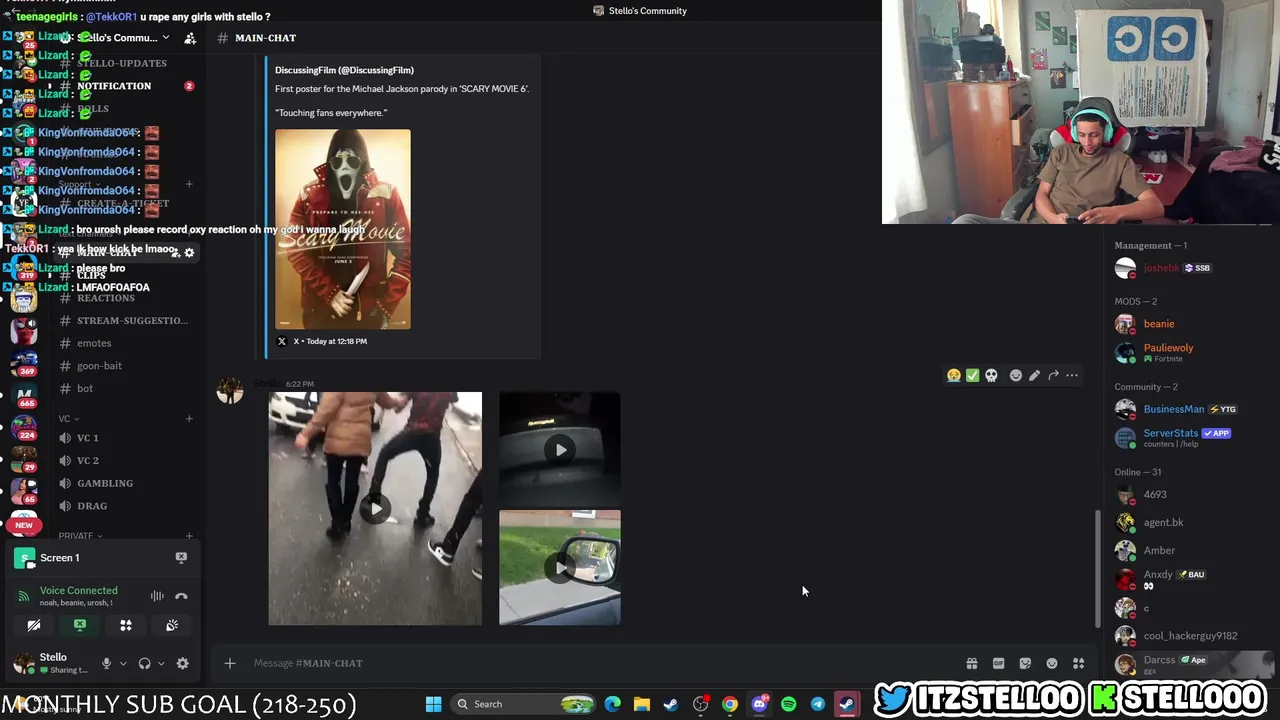Viewport: 1280px width, 720px height.
Task: Open the DiscussingFilm (@DiscussingFilm) link
Action: point(344,70)
